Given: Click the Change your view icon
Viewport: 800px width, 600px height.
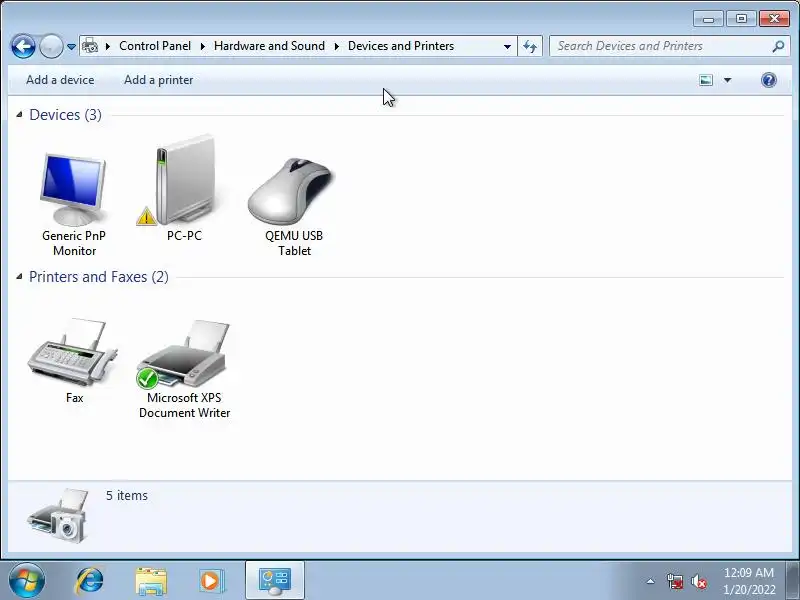Looking at the screenshot, I should (706, 80).
